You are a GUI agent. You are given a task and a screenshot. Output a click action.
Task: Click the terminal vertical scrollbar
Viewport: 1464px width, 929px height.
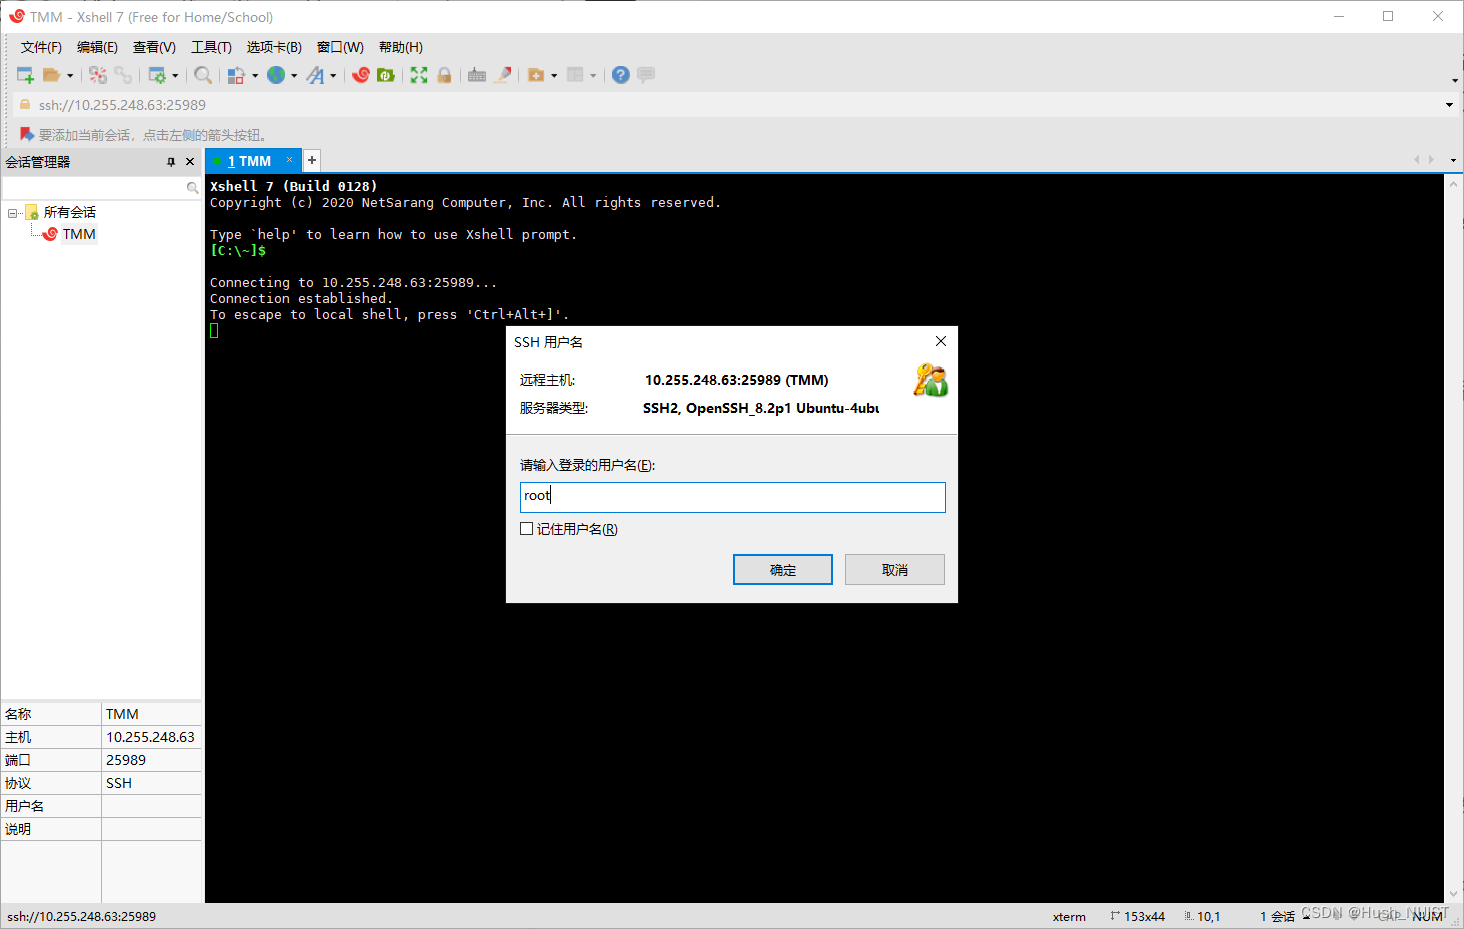coord(1454,539)
